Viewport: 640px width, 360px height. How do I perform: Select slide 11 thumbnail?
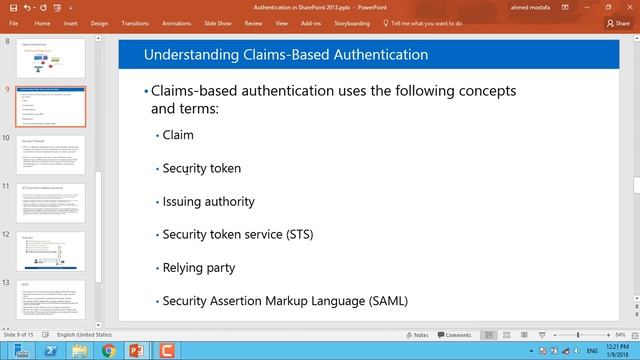[x=51, y=203]
